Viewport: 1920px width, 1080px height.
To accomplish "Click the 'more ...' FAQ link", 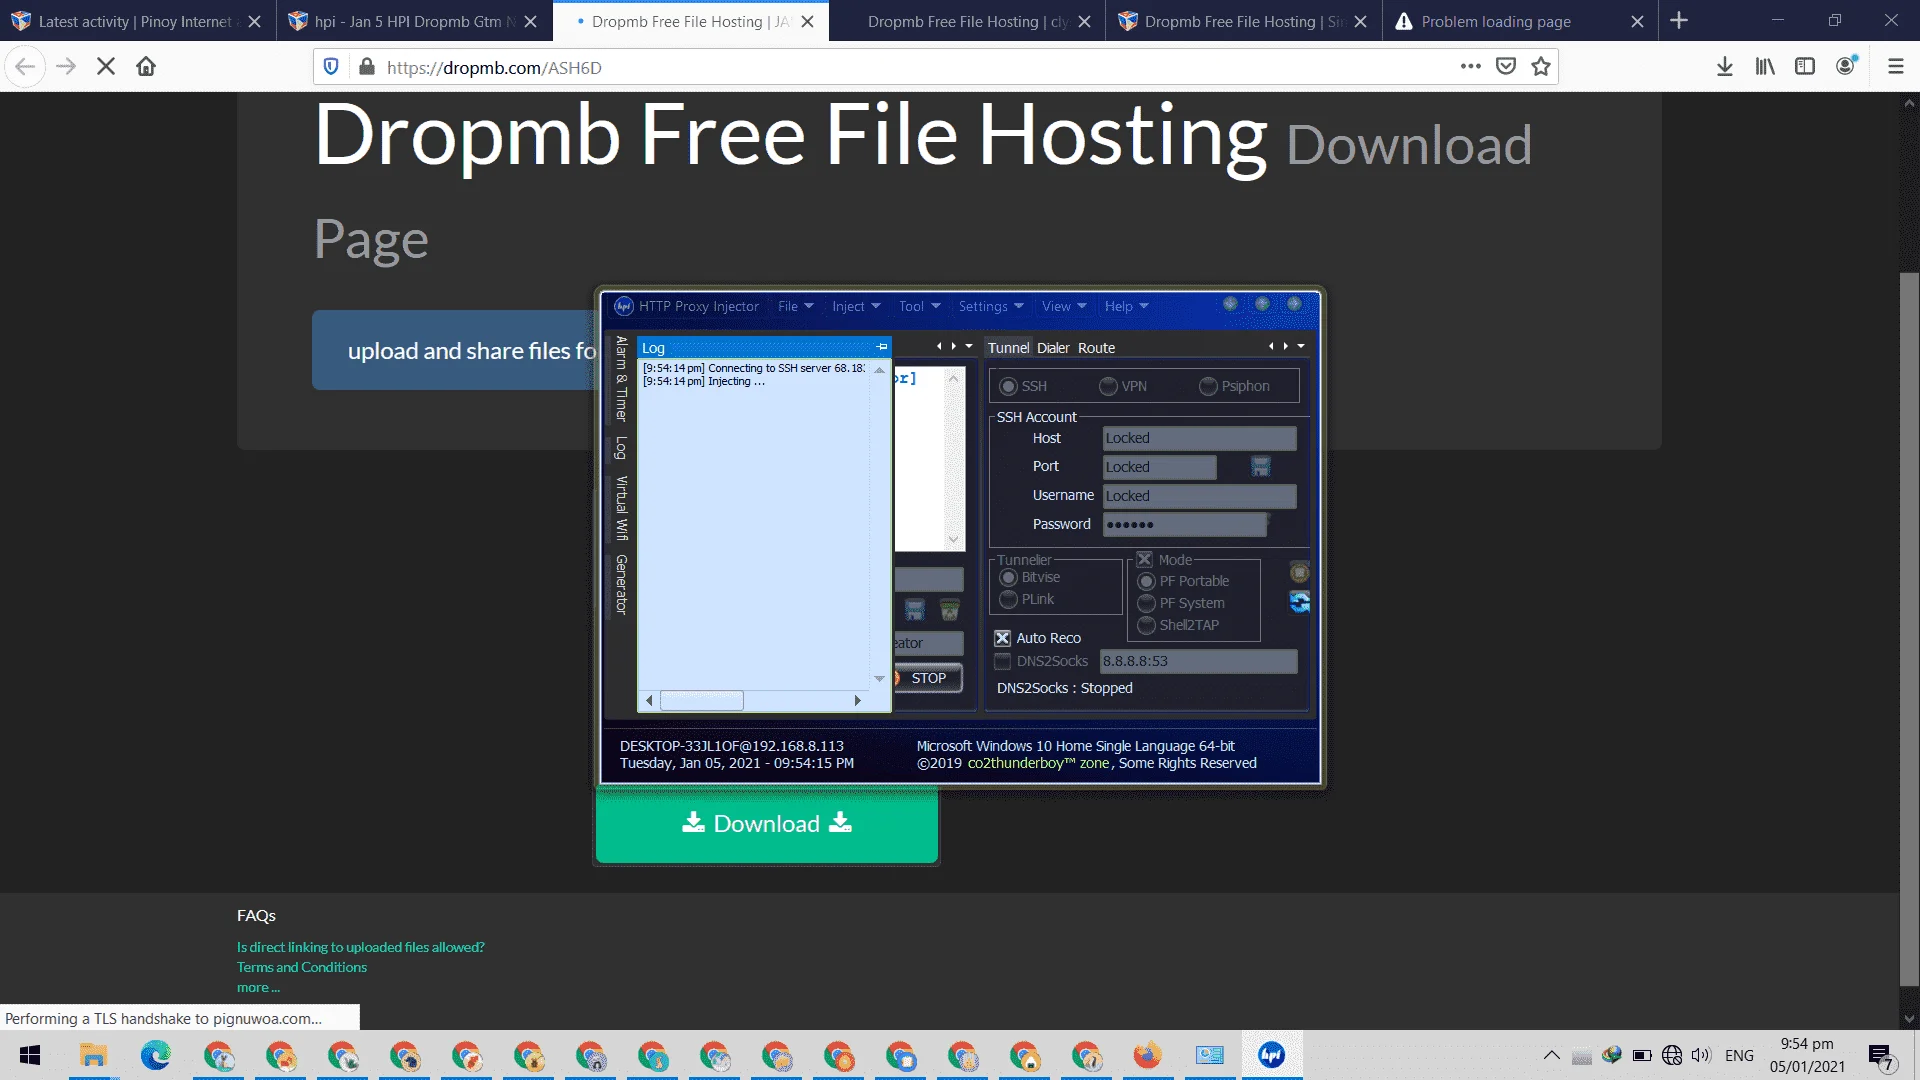I will pos(258,987).
